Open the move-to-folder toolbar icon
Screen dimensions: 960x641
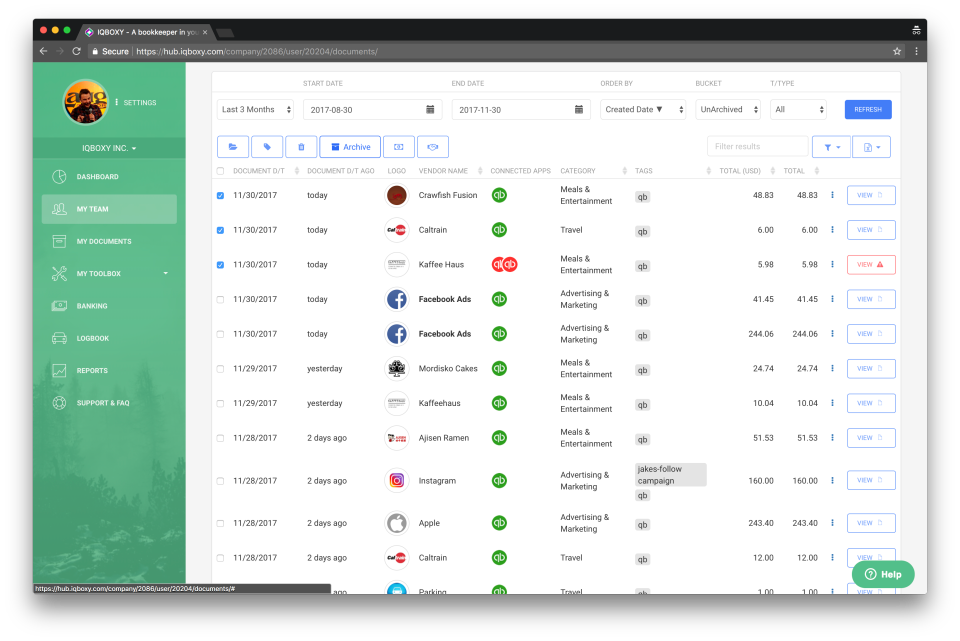click(232, 146)
